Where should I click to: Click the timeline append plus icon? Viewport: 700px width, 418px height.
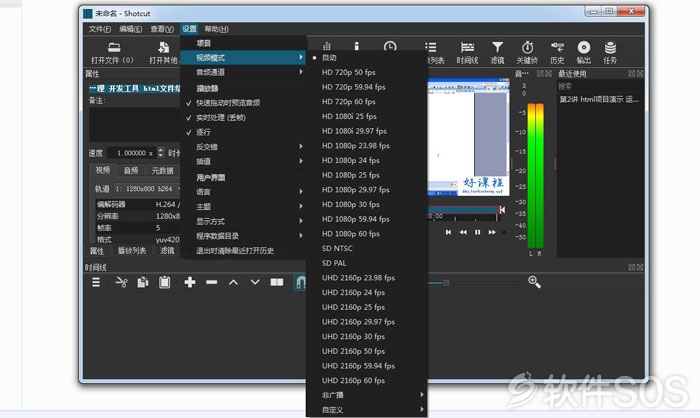190,282
